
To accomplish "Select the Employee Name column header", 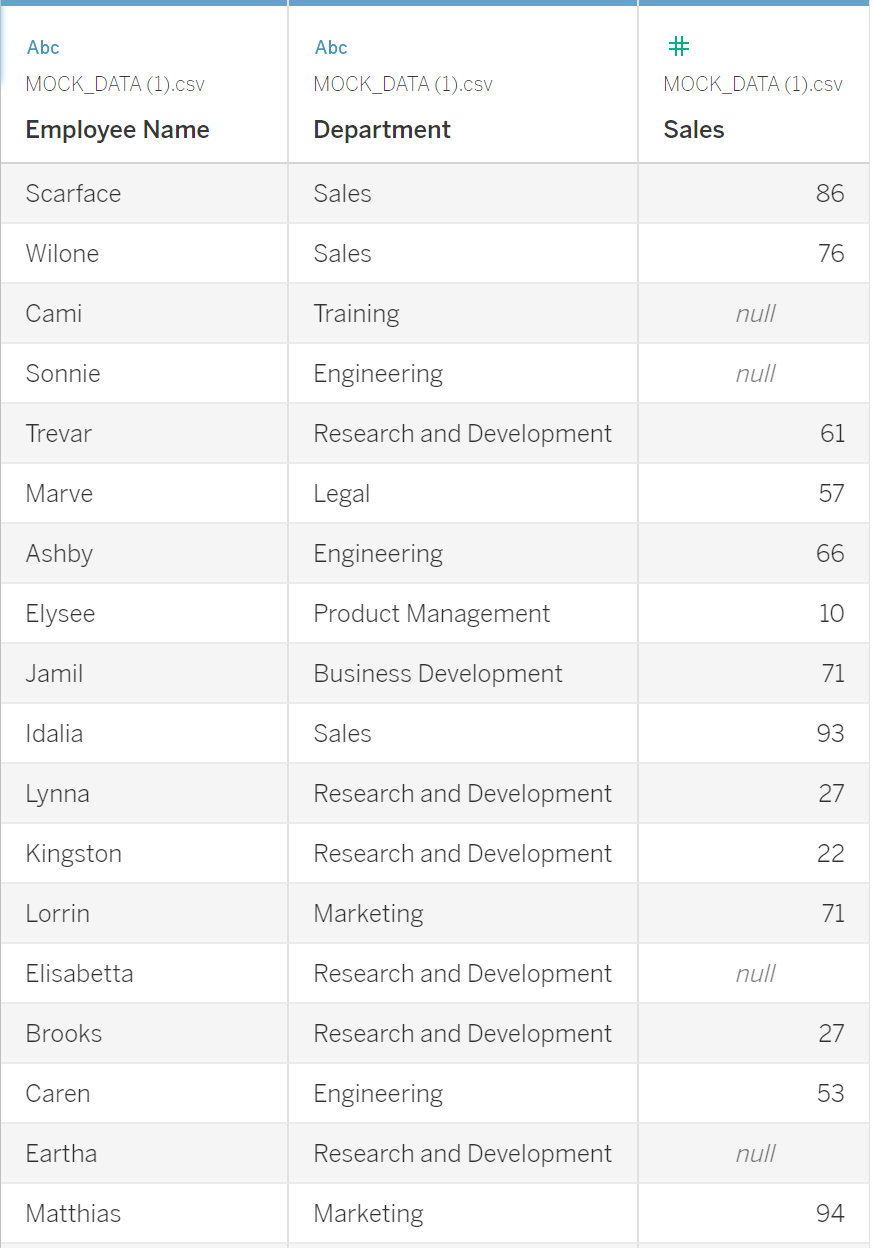I will click(x=117, y=130).
